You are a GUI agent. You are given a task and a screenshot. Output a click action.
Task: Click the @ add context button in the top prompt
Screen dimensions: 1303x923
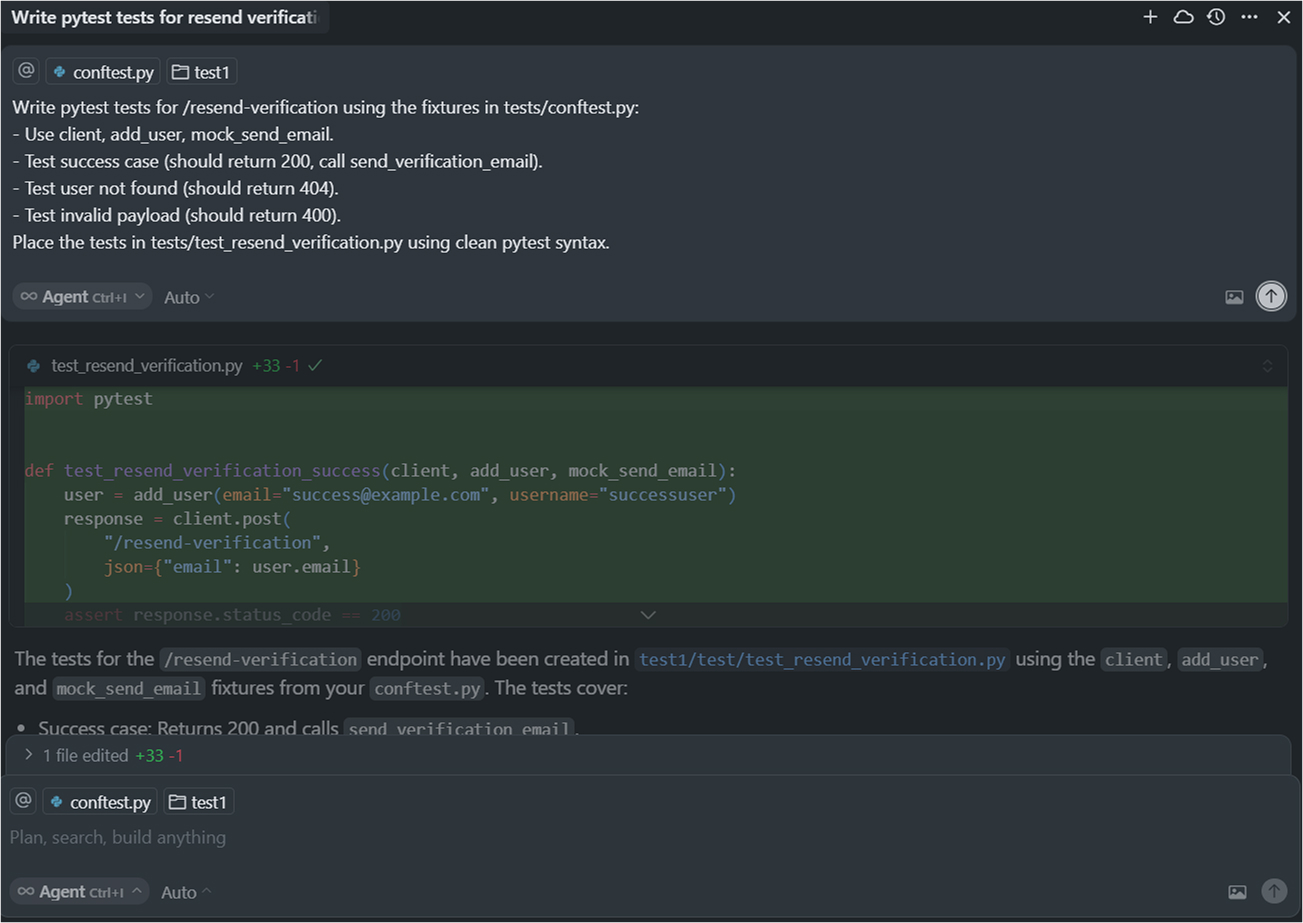(26, 71)
